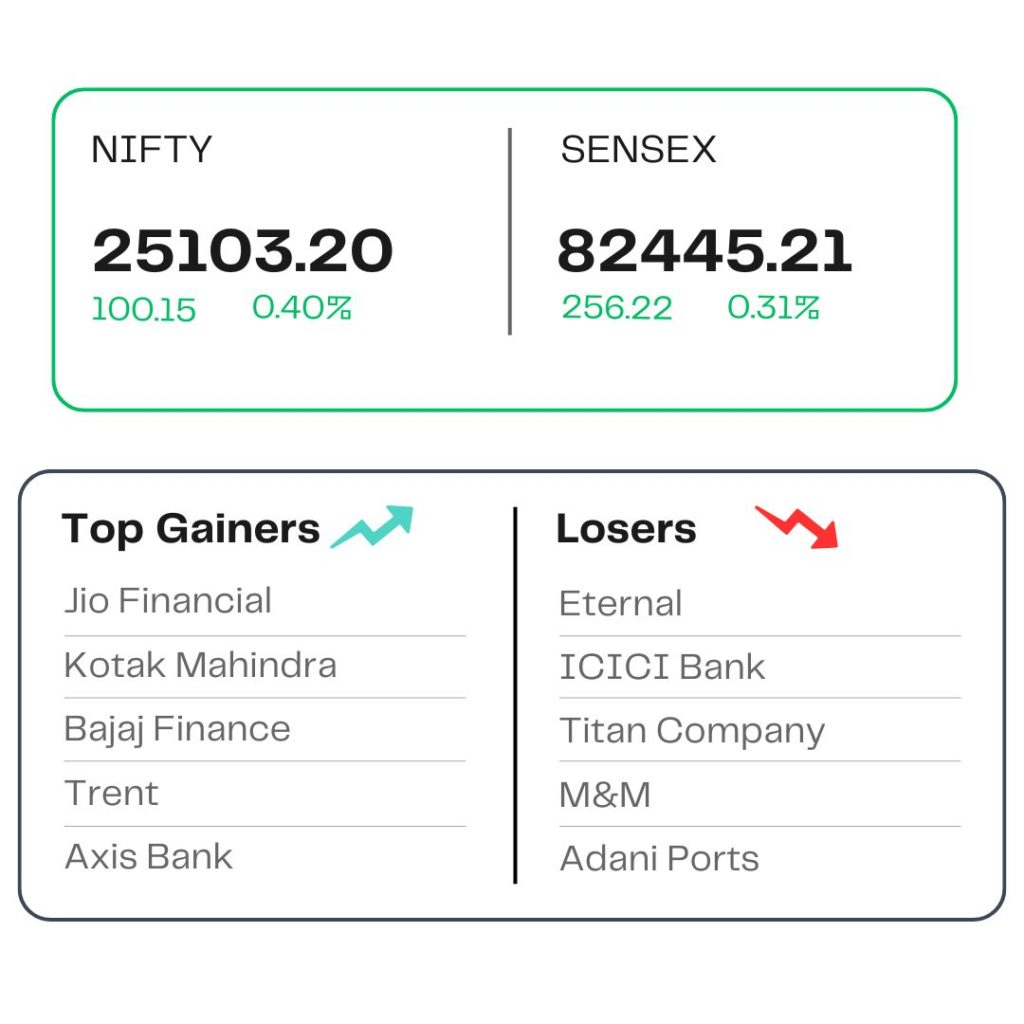
Task: Click the green upward trend arrow icon
Action: coord(372,526)
